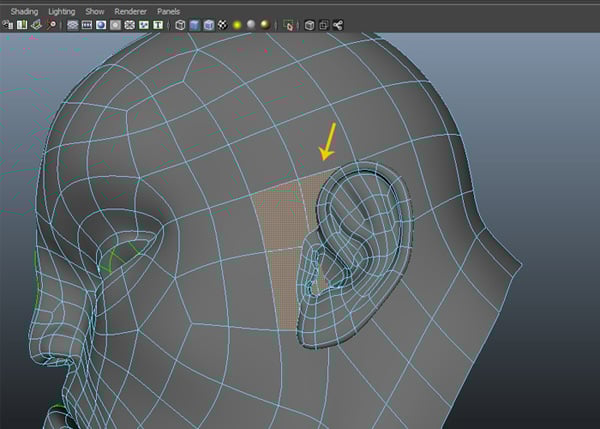Click the Select Camera icon
This screenshot has height=429, width=600.
click(8, 25)
